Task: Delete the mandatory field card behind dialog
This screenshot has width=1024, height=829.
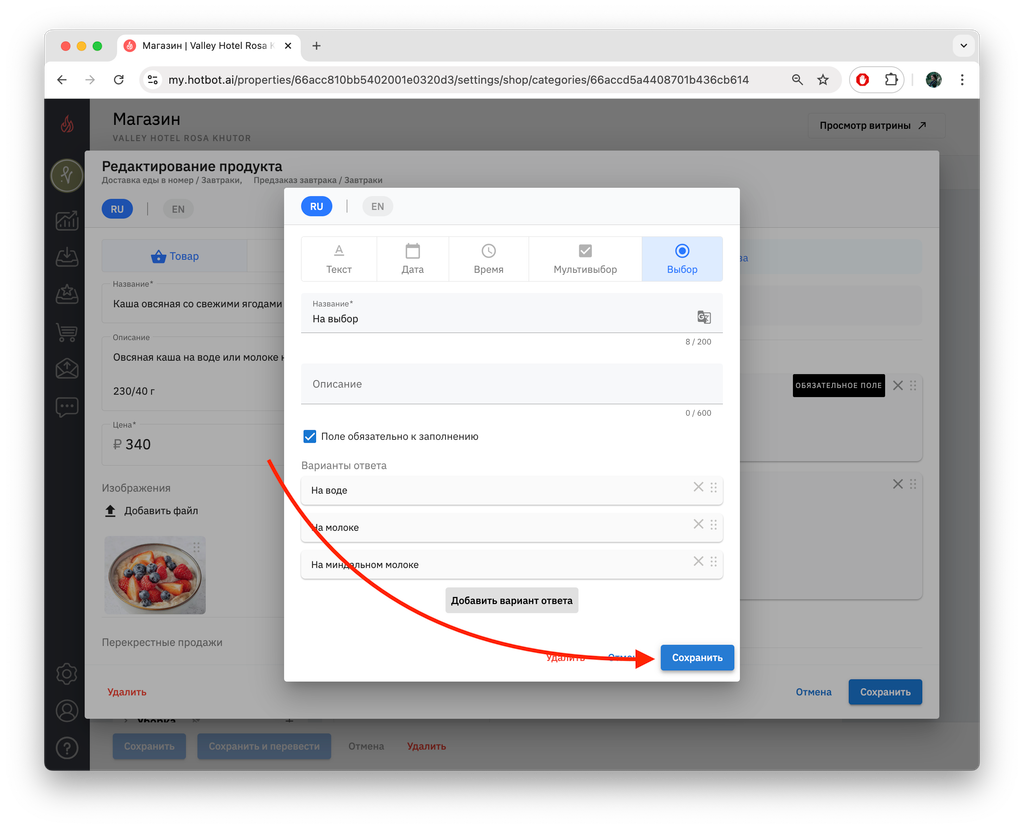Action: [898, 385]
